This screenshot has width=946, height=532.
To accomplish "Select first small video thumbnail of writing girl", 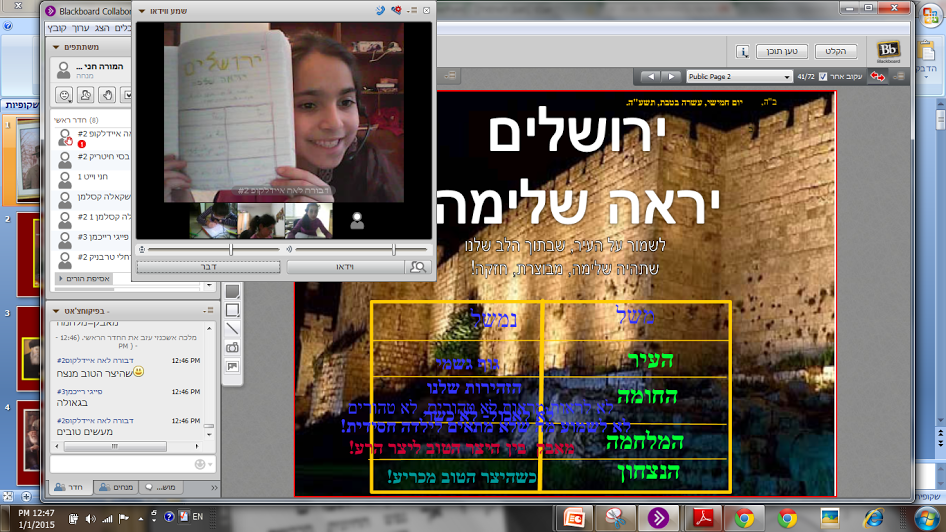I will [214, 221].
